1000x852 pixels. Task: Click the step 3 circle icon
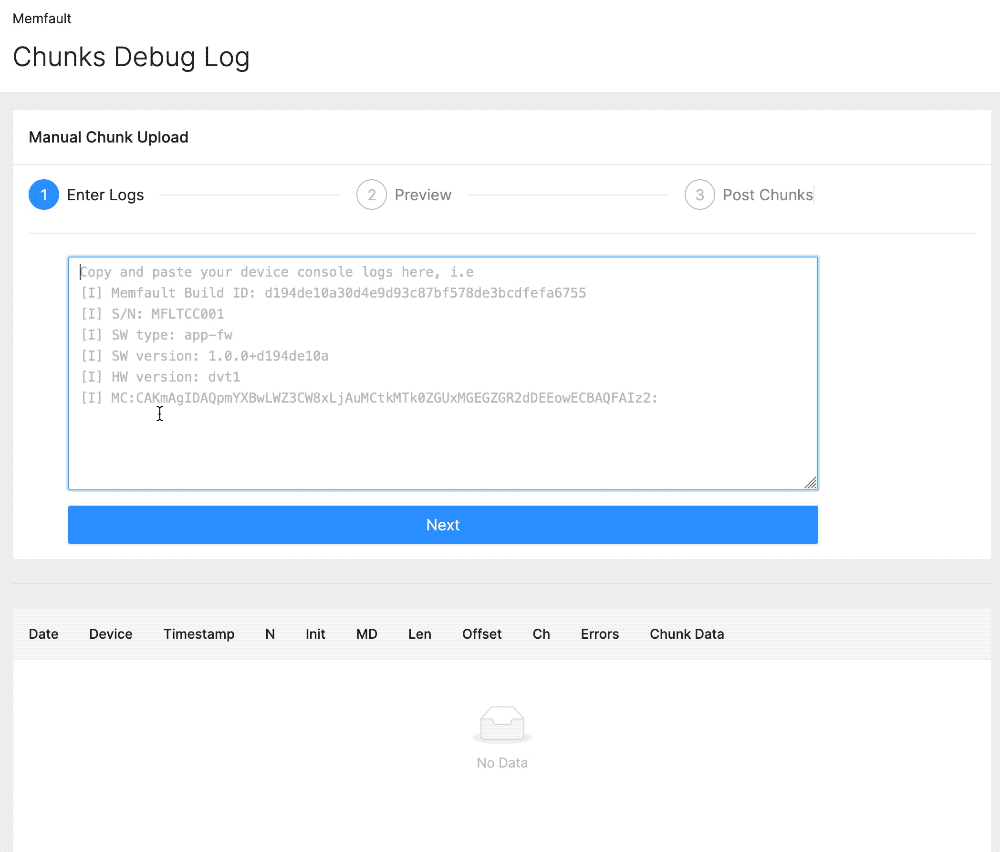699,195
